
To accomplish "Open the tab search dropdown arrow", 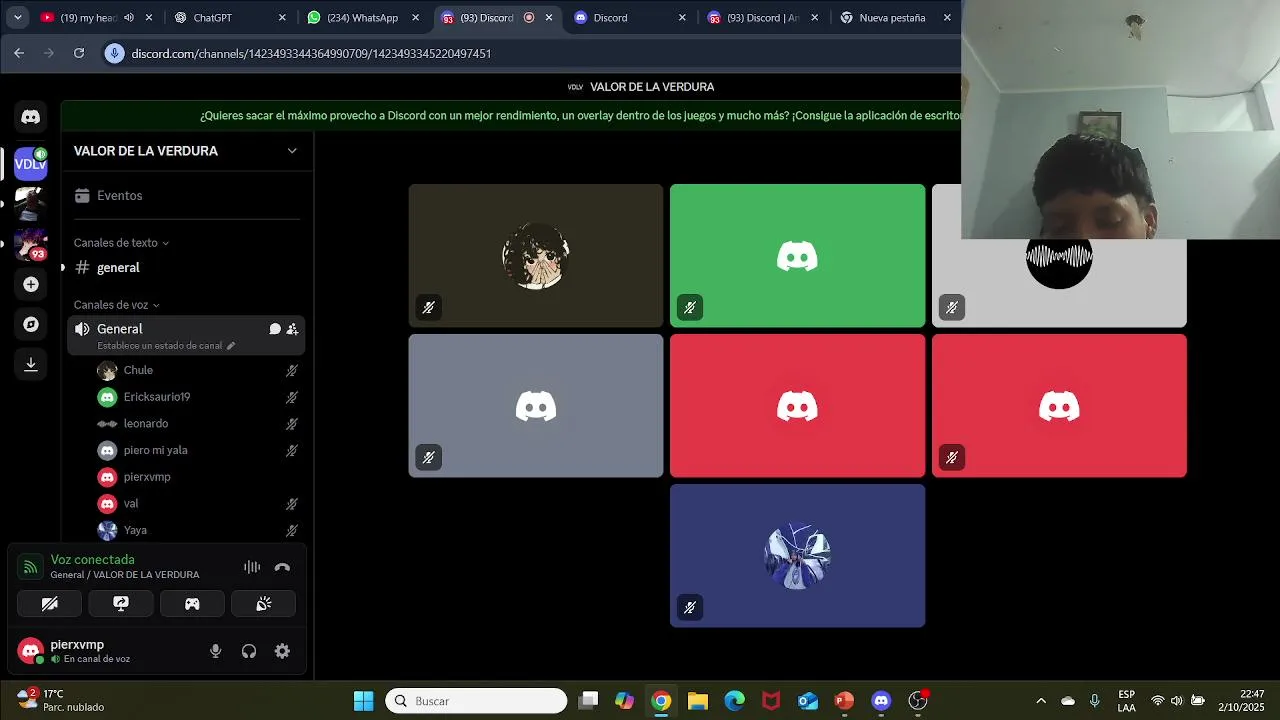I will (17, 18).
